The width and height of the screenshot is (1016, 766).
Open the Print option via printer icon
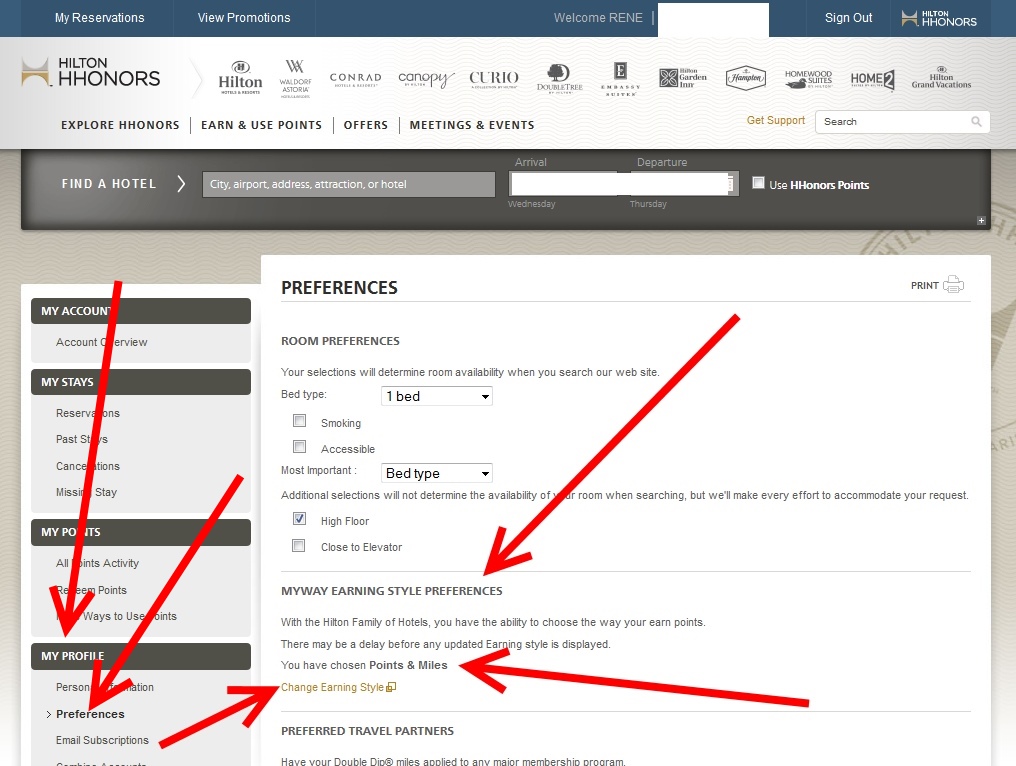[952, 284]
